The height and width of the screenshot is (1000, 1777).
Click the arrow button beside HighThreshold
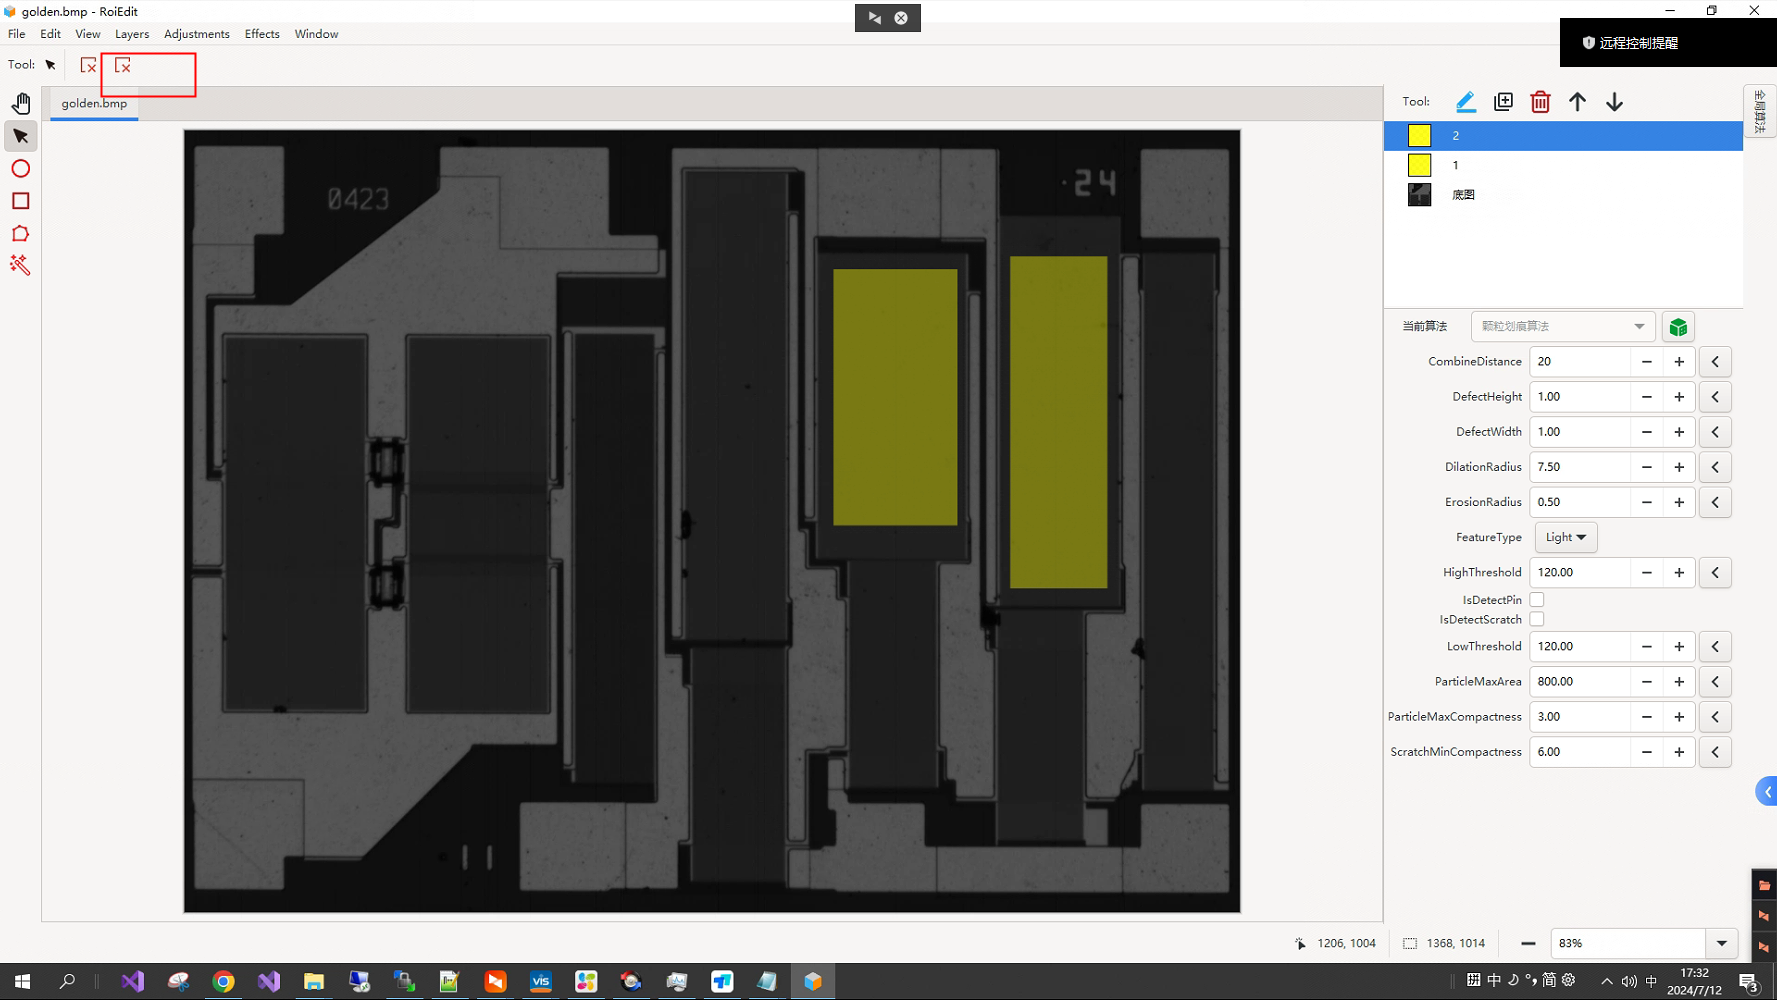coord(1715,573)
